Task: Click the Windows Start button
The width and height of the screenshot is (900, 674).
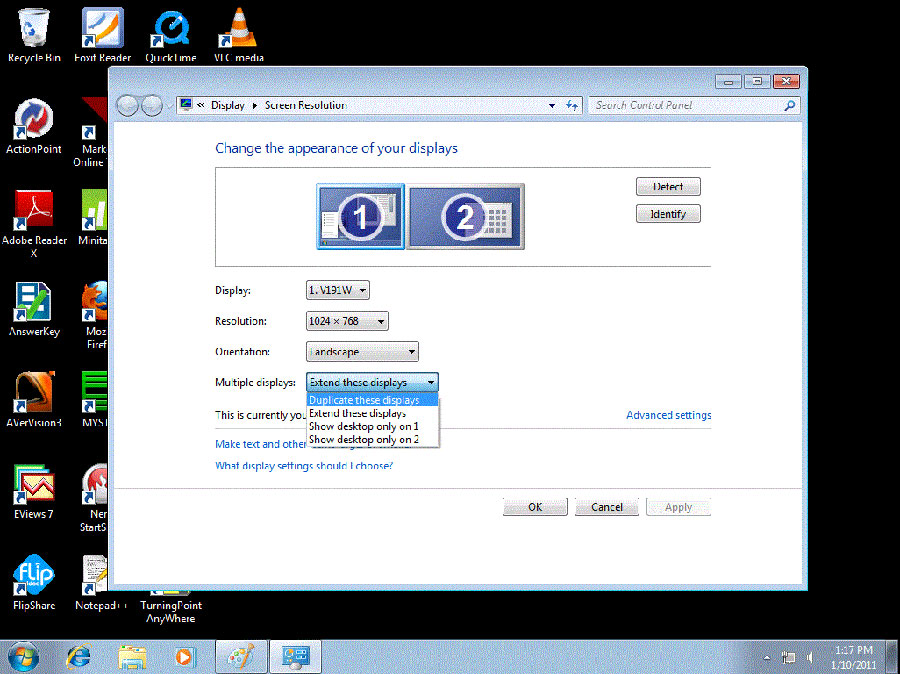Action: point(23,656)
